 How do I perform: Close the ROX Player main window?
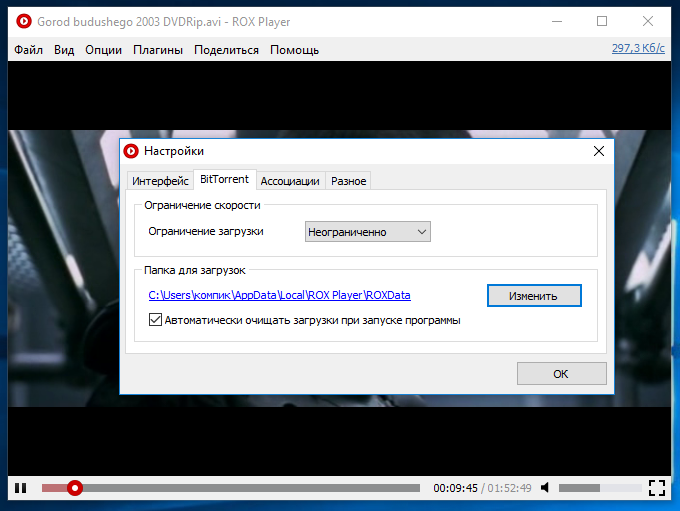tap(648, 21)
